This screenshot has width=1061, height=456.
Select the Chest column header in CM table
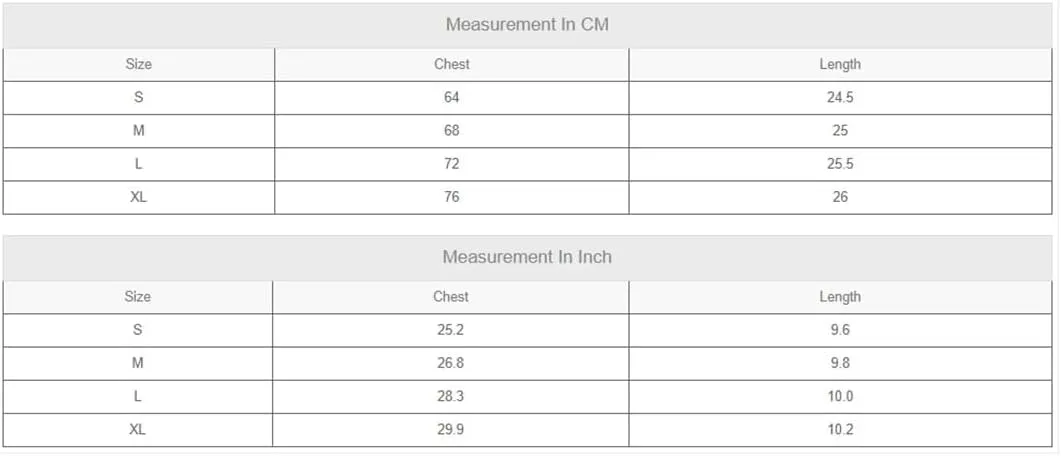(451, 64)
